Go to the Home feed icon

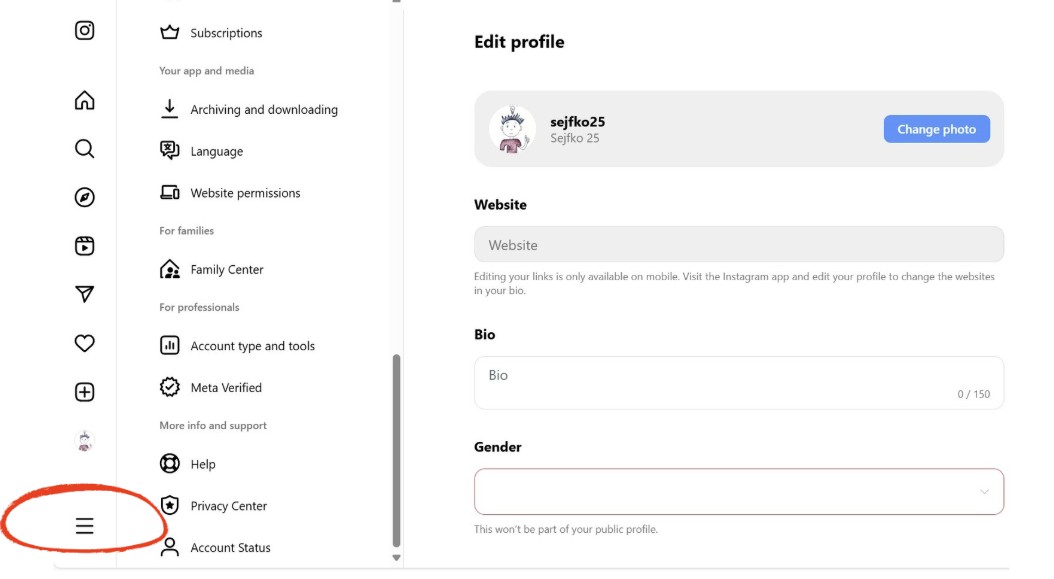pos(84,100)
